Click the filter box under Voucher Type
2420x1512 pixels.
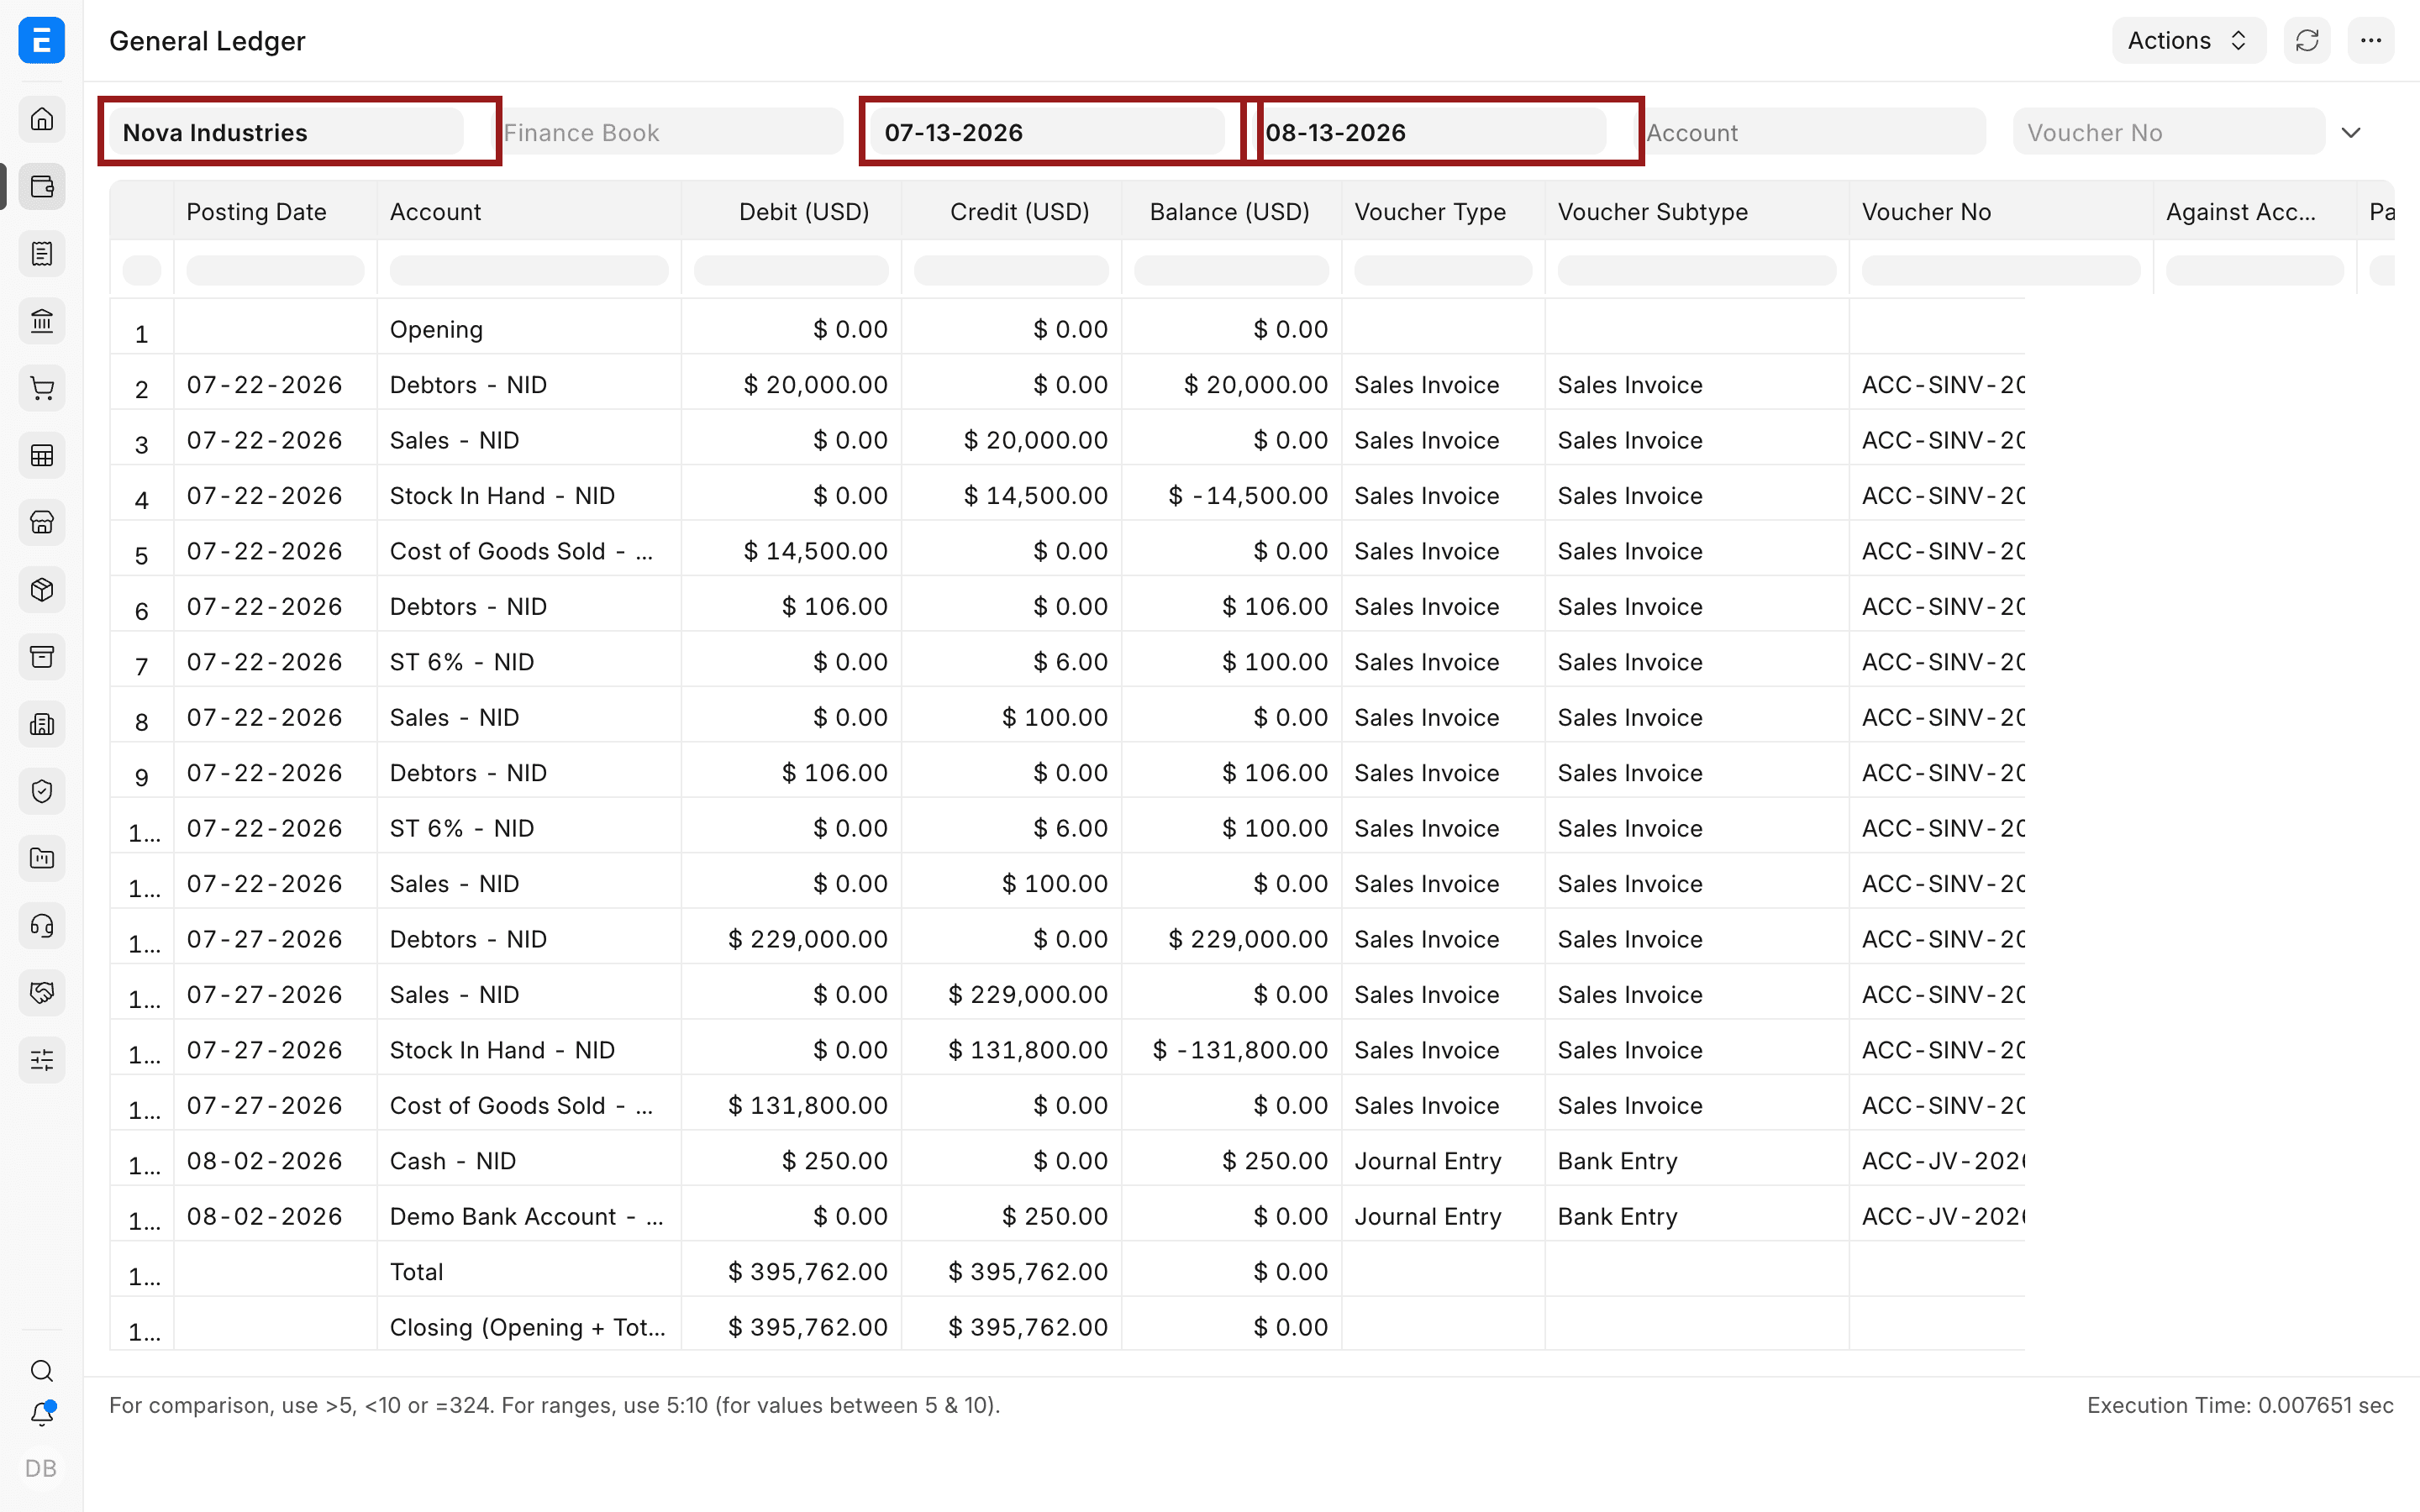(1443, 270)
